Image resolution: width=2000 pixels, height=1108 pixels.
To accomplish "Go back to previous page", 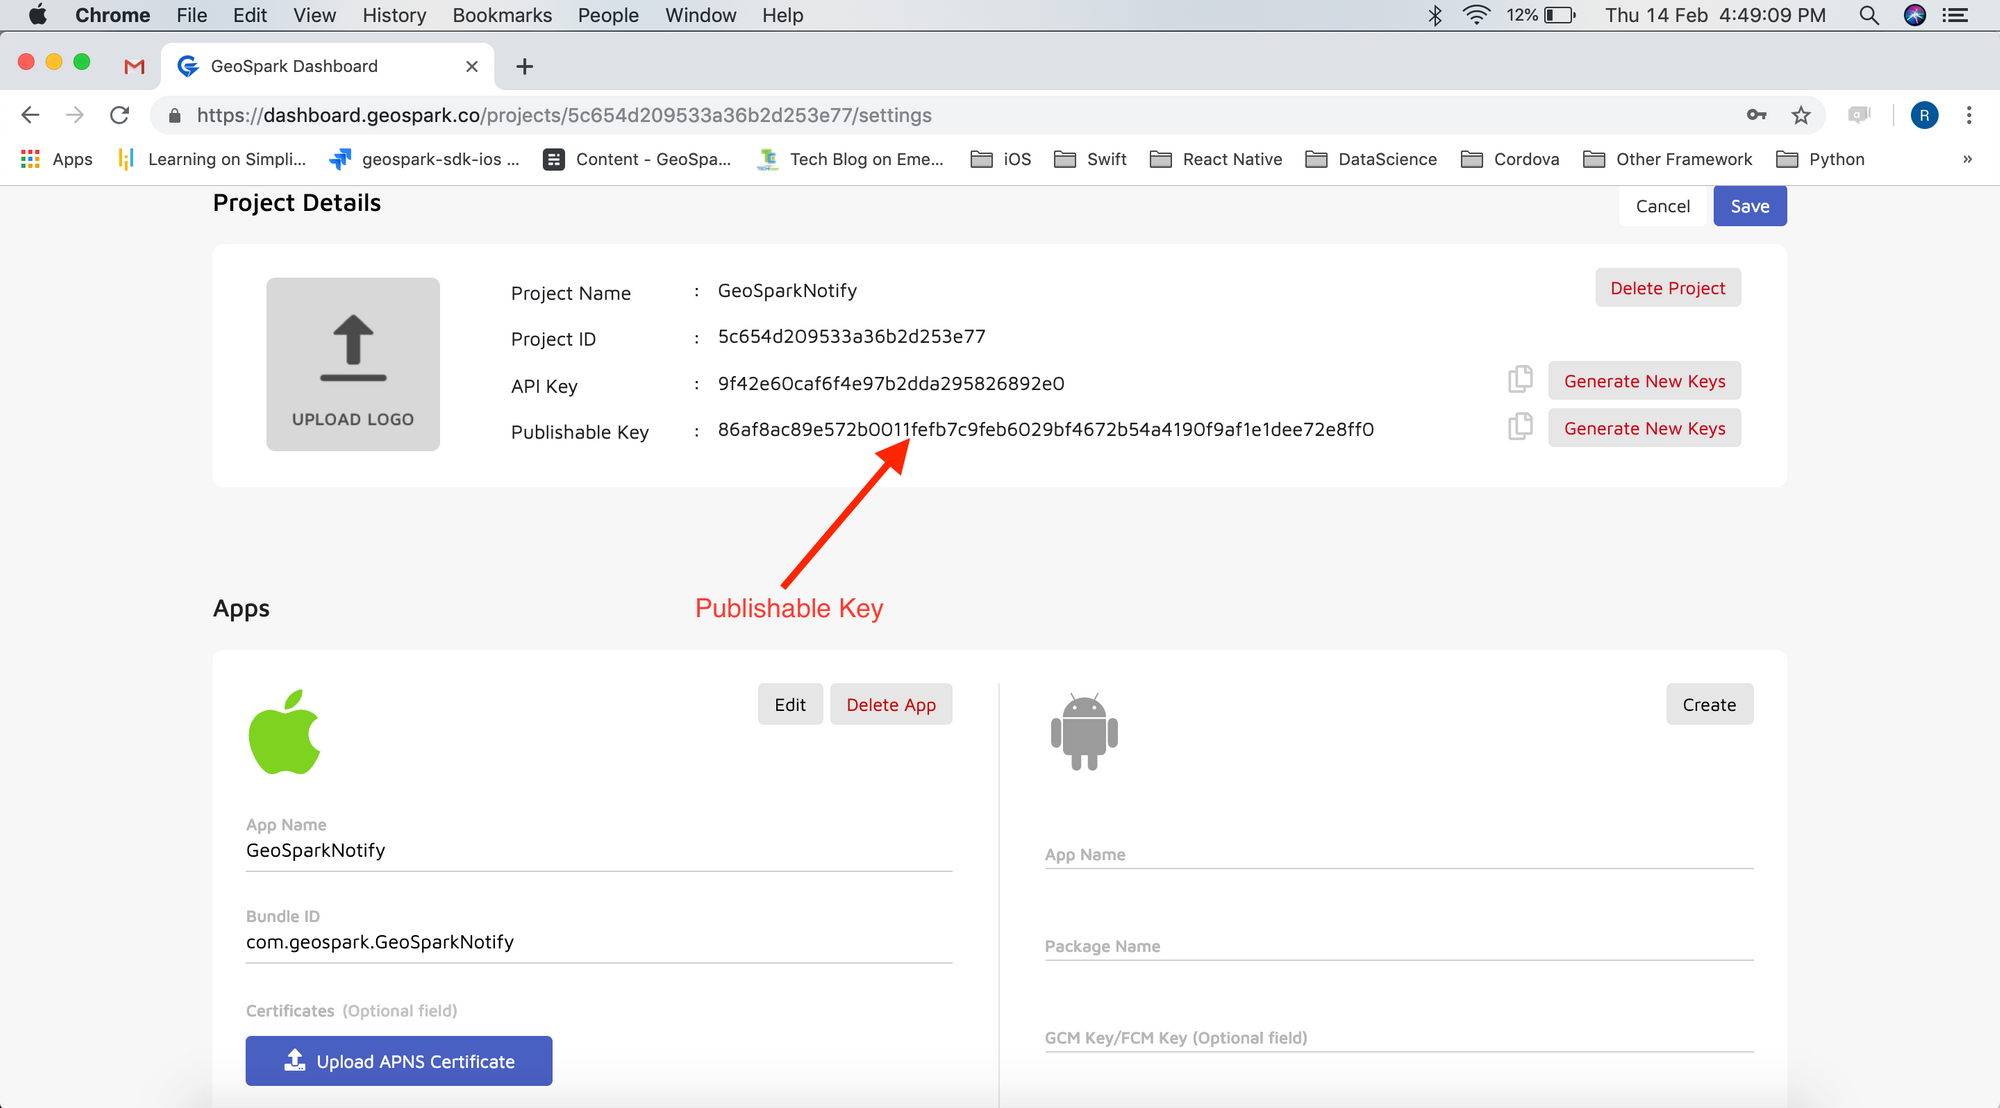I will [x=30, y=115].
